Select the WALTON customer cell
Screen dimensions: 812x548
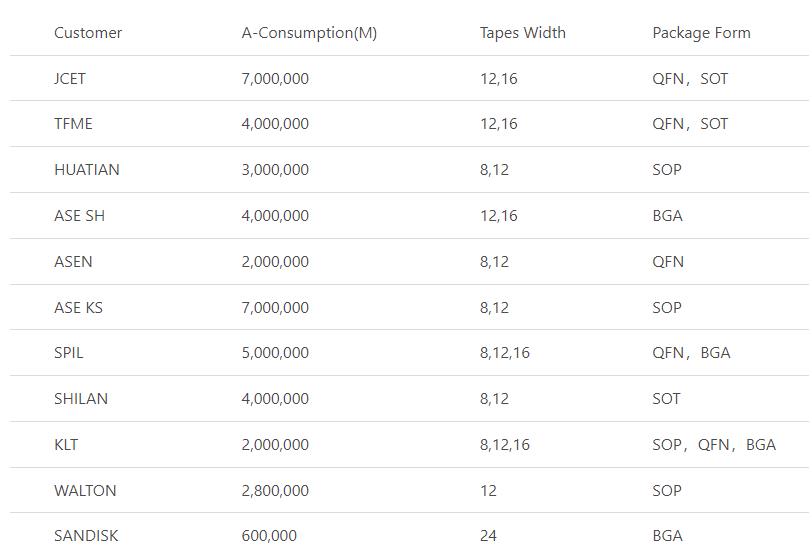[85, 491]
